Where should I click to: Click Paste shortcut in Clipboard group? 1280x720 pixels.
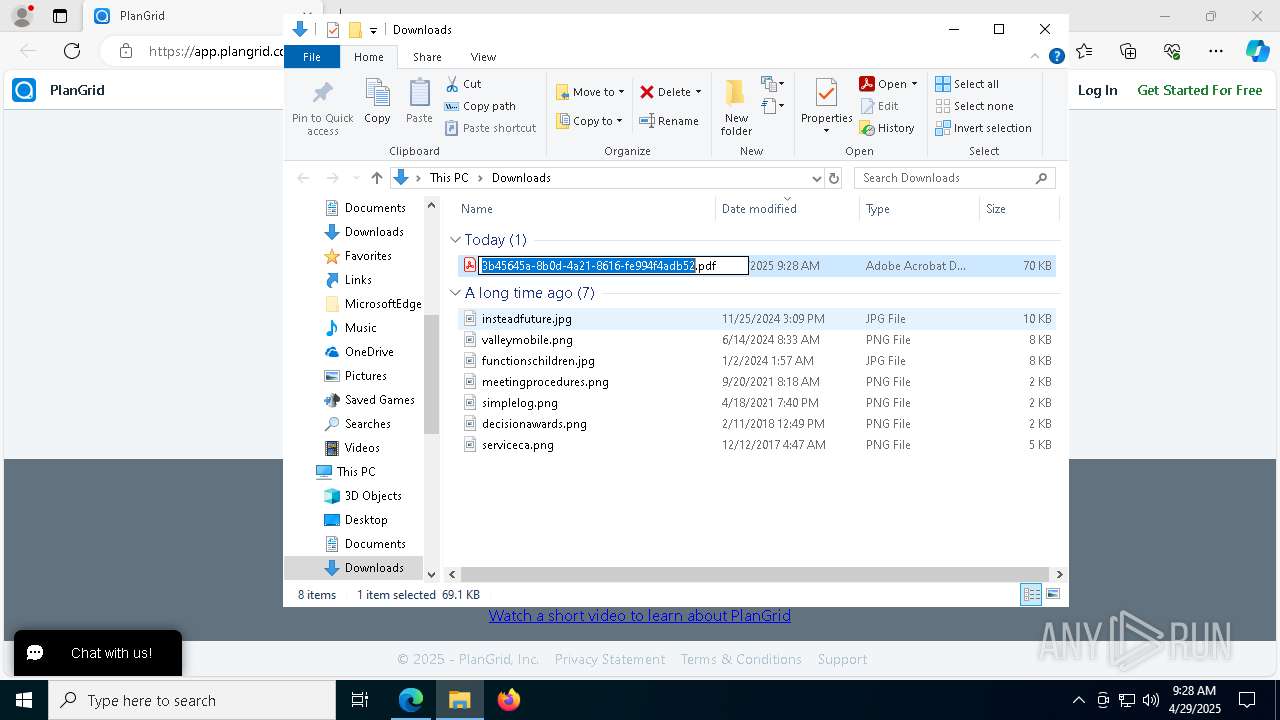pos(491,128)
